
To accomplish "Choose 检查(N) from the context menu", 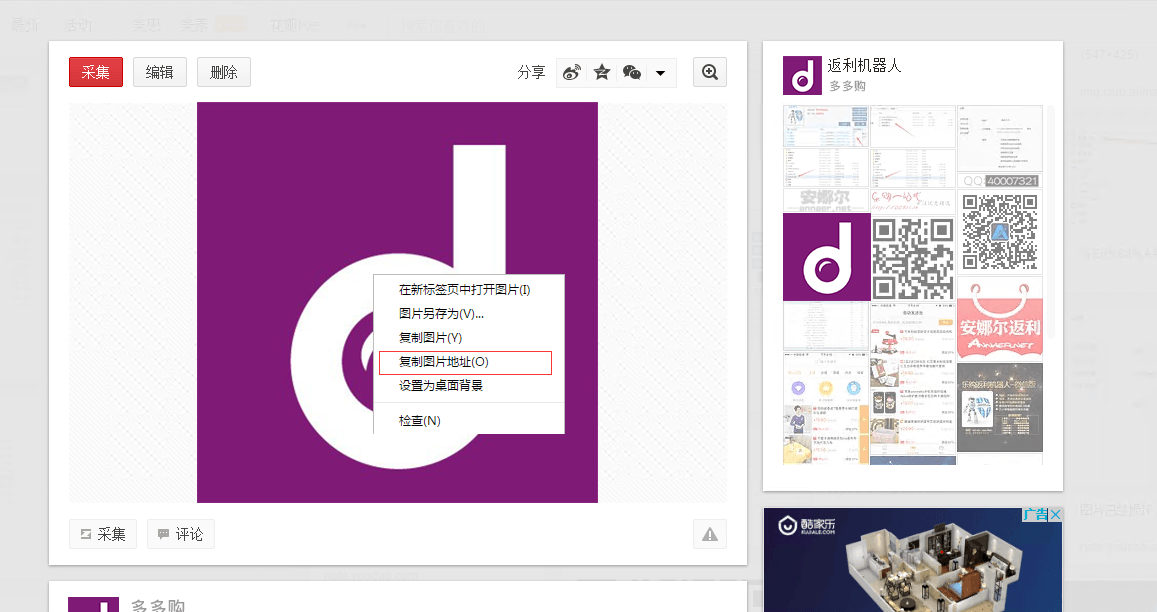I will coord(469,421).
